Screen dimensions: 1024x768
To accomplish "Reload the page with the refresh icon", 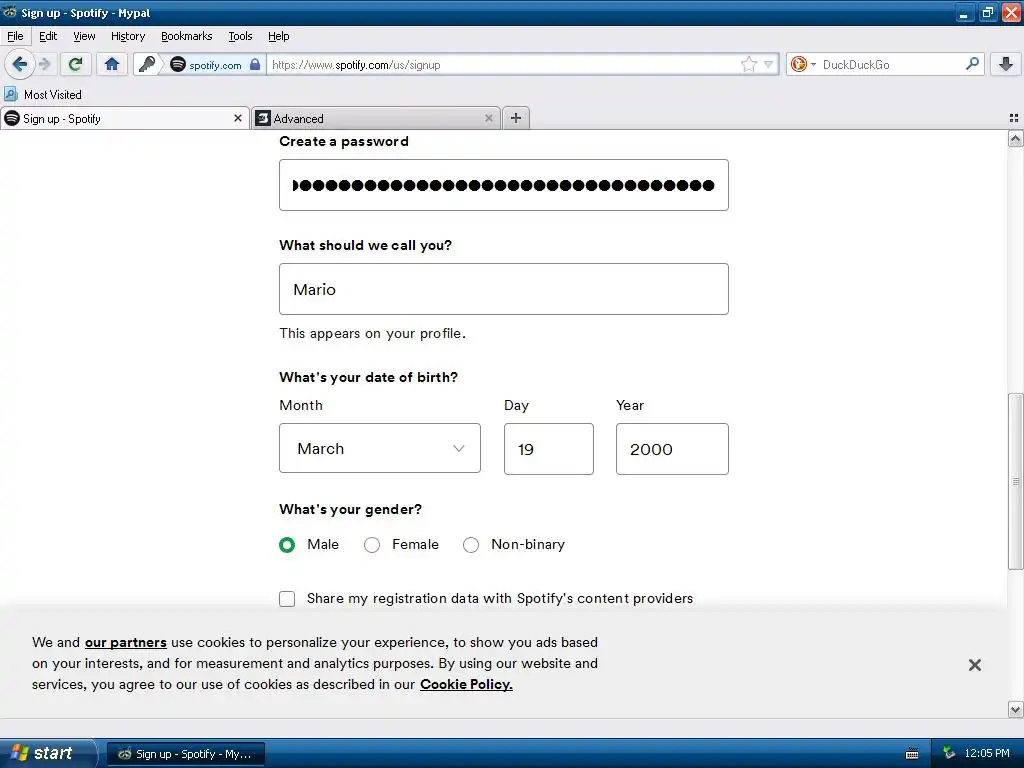I will [x=76, y=64].
